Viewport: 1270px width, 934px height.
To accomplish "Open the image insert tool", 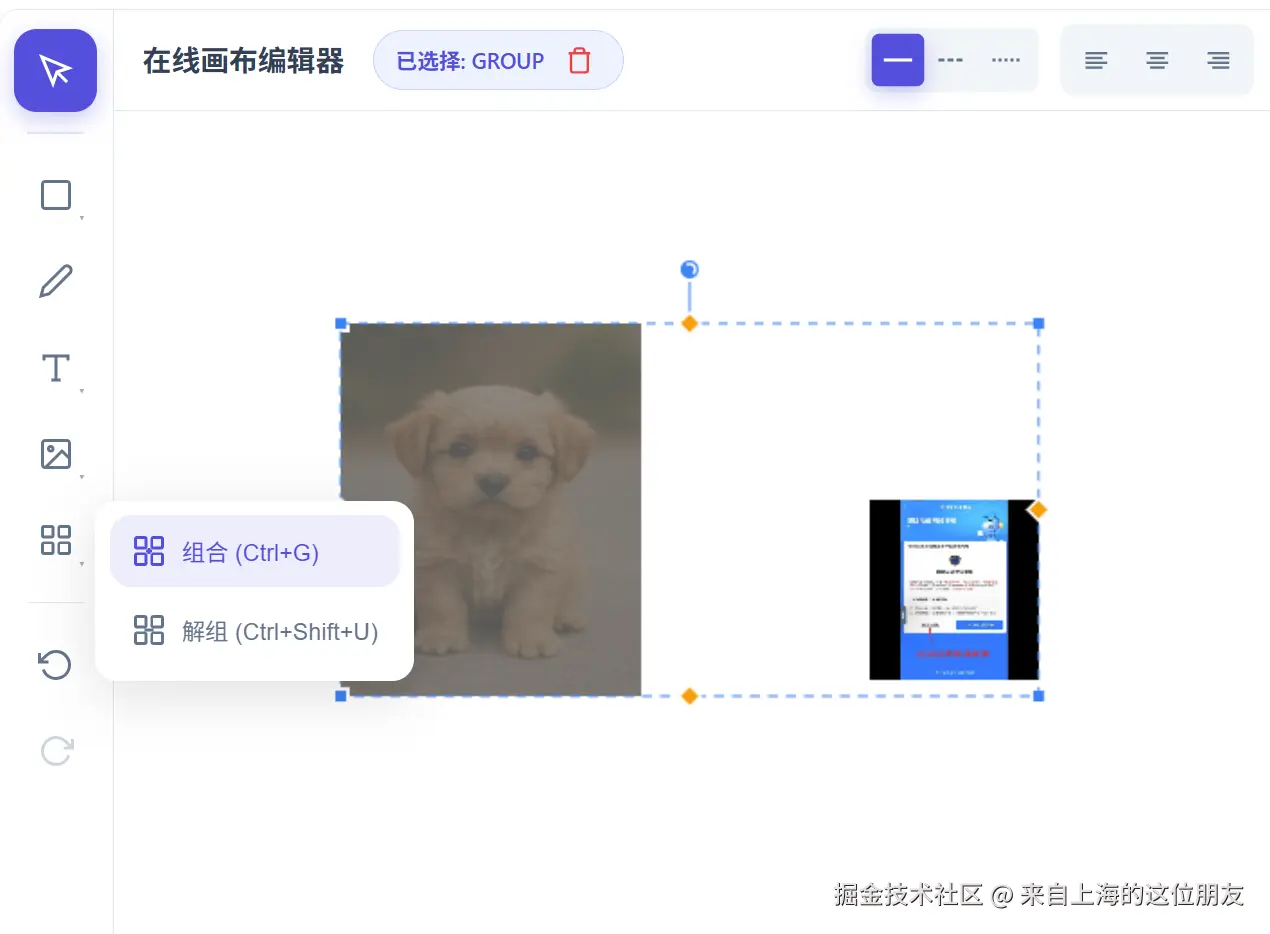I will click(56, 454).
